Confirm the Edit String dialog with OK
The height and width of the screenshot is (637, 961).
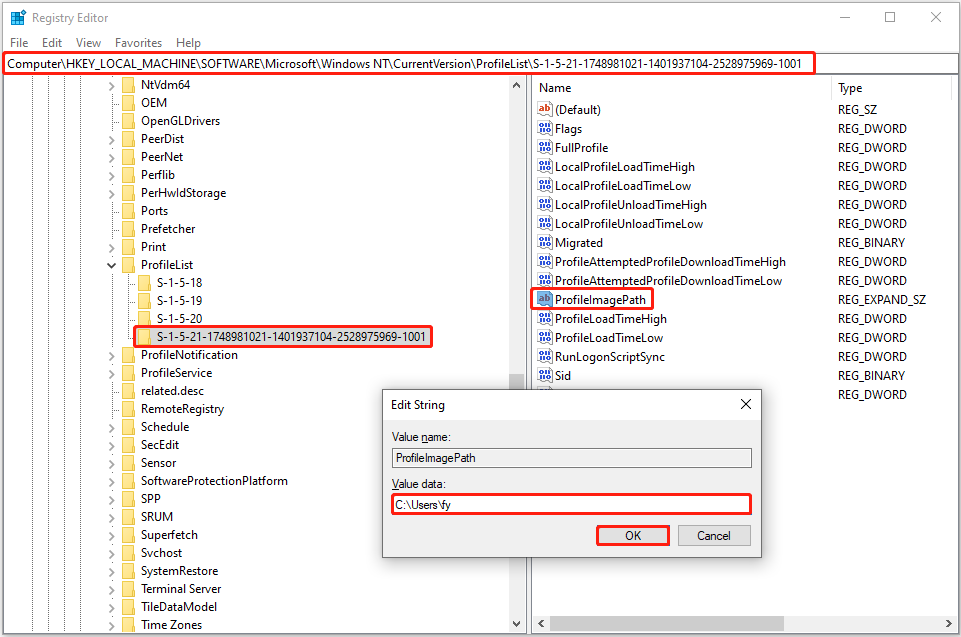tap(633, 536)
